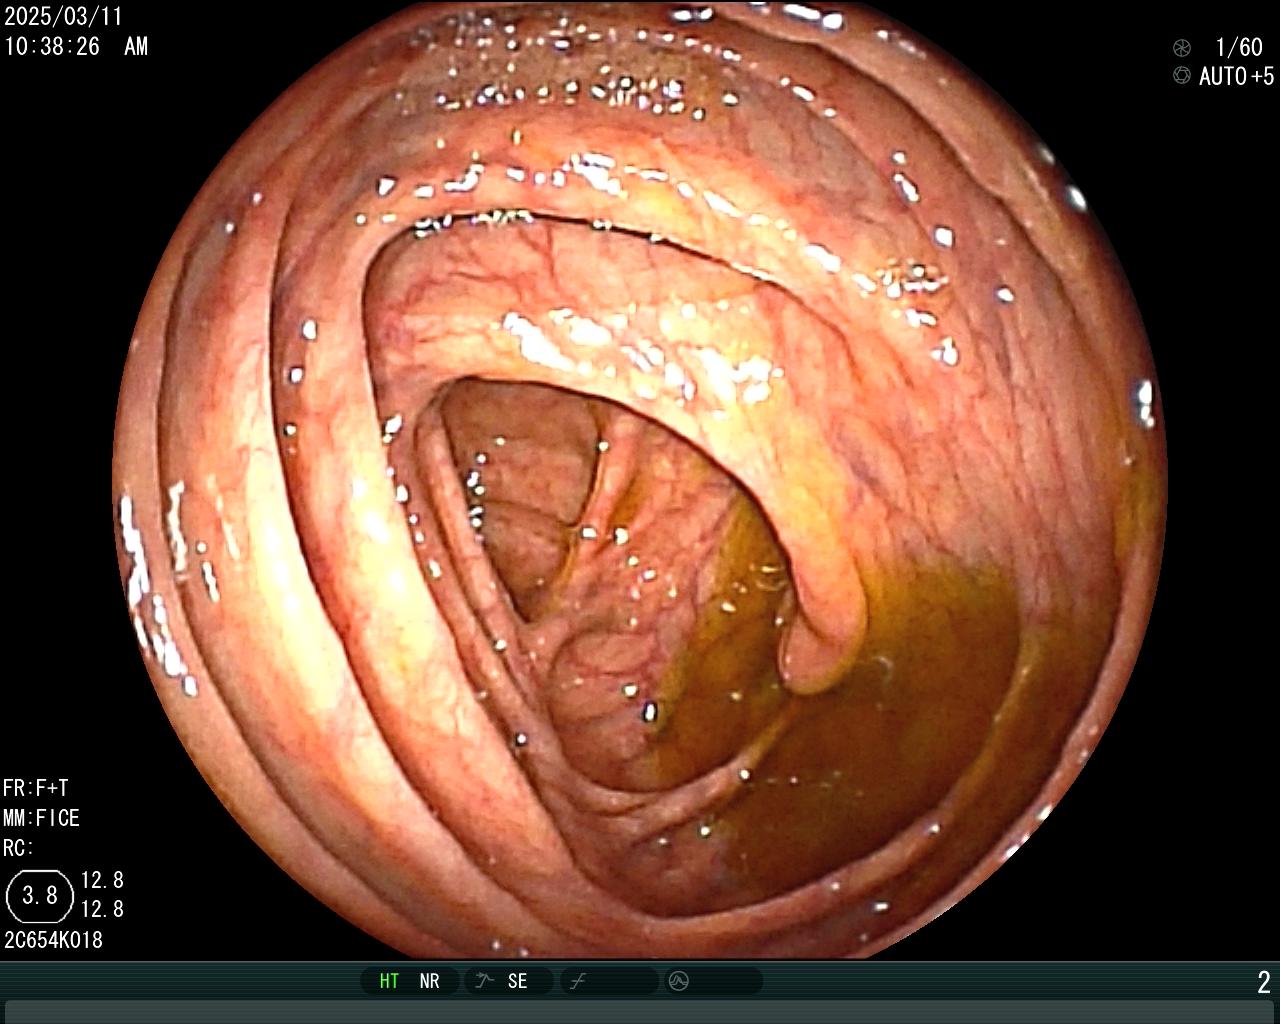Click the 10:38:26 AM time
The image size is (1280, 1024).
[76, 46]
